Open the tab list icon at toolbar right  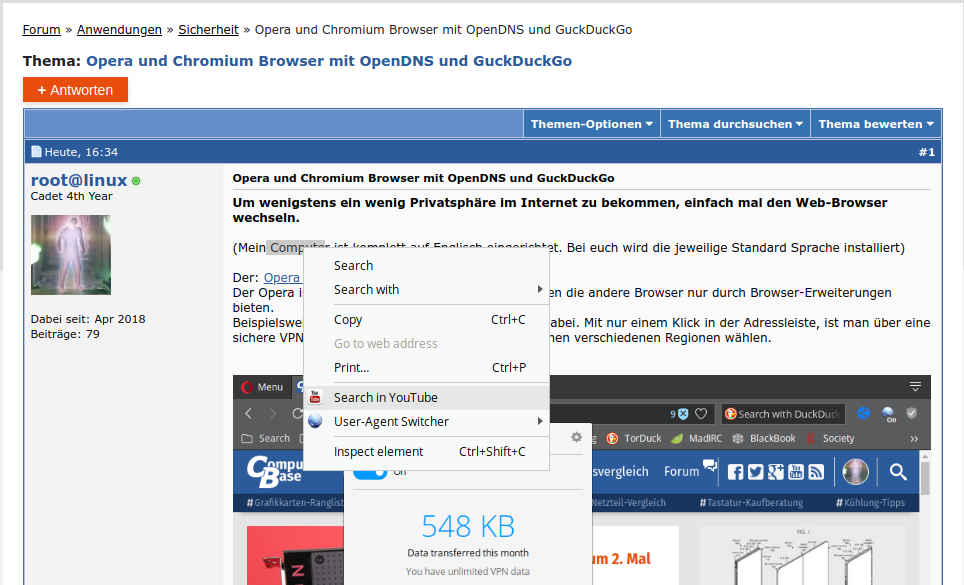coord(915,387)
